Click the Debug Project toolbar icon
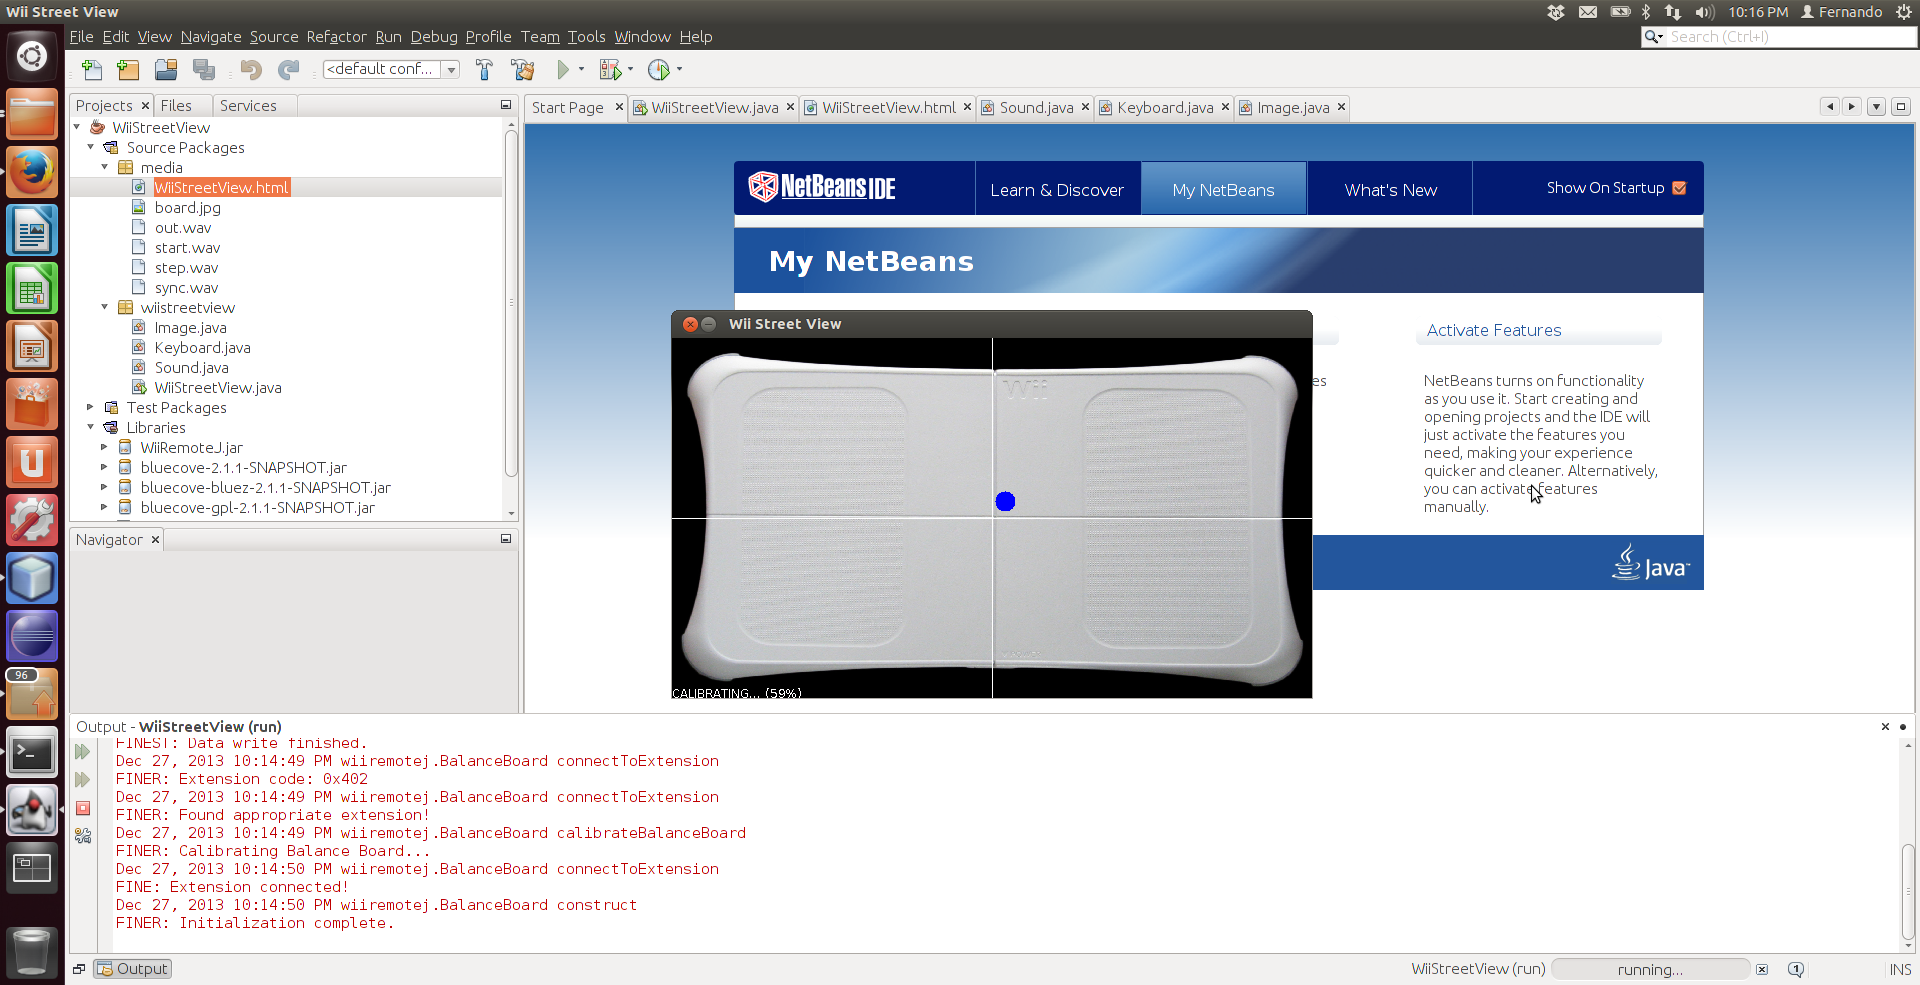This screenshot has height=985, width=1920. [x=609, y=69]
